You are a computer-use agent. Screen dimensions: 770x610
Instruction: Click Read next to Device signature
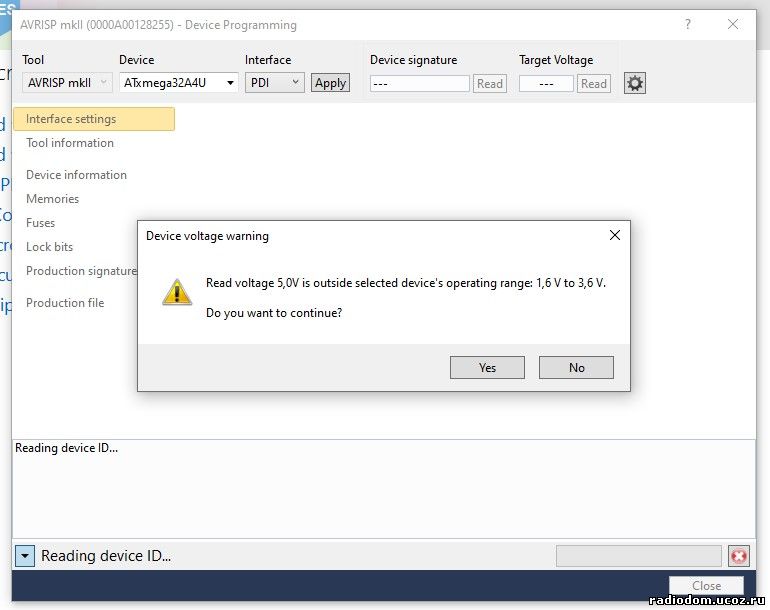(x=490, y=84)
